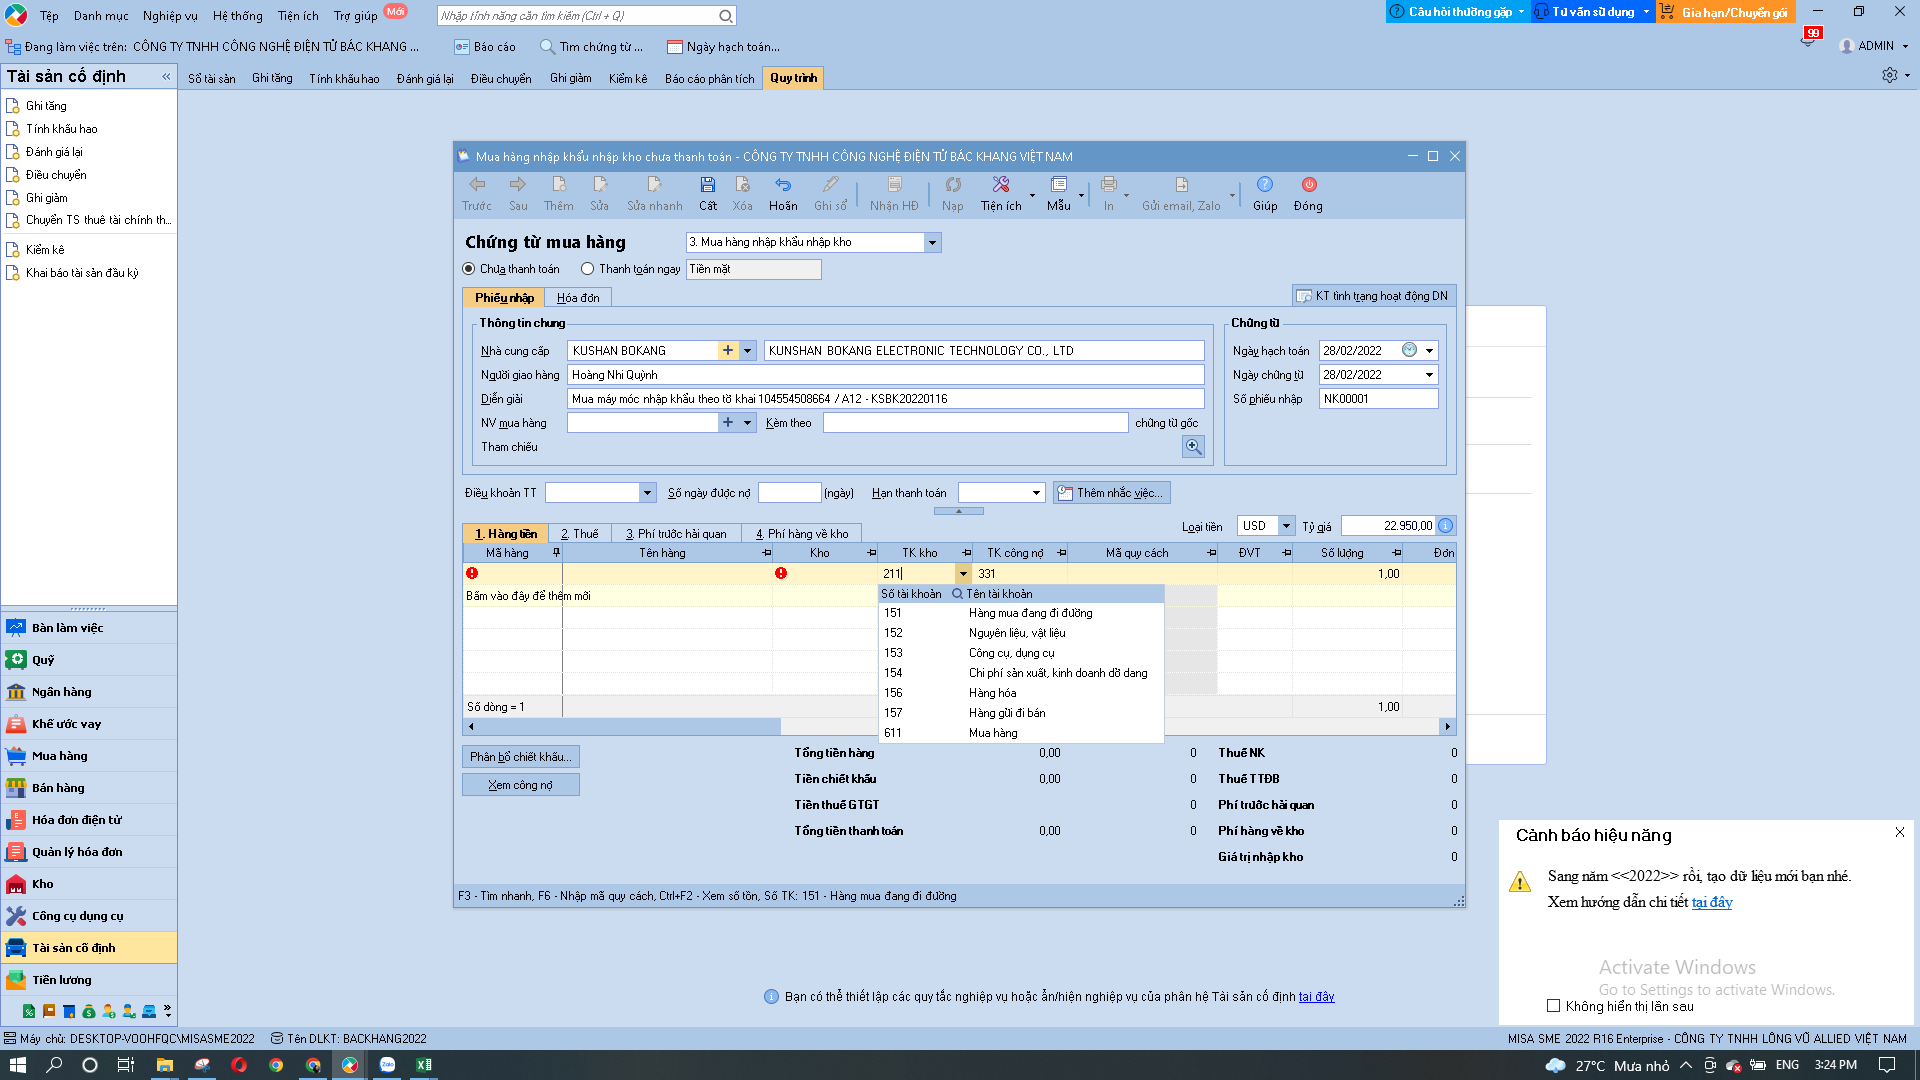Add new supplier with plus icon
The height and width of the screenshot is (1080, 1920).
pos(728,351)
